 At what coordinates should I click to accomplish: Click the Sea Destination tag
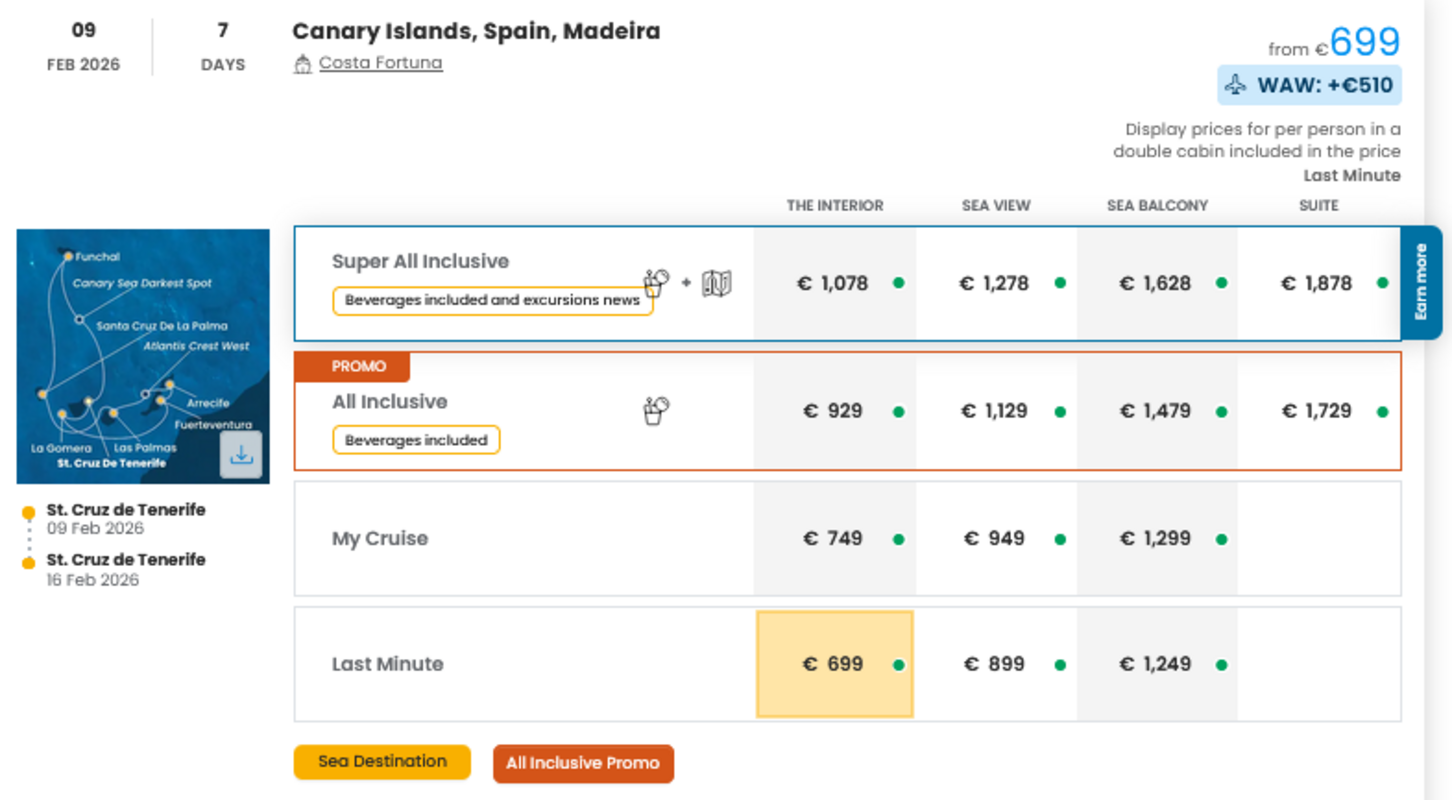[x=382, y=762]
